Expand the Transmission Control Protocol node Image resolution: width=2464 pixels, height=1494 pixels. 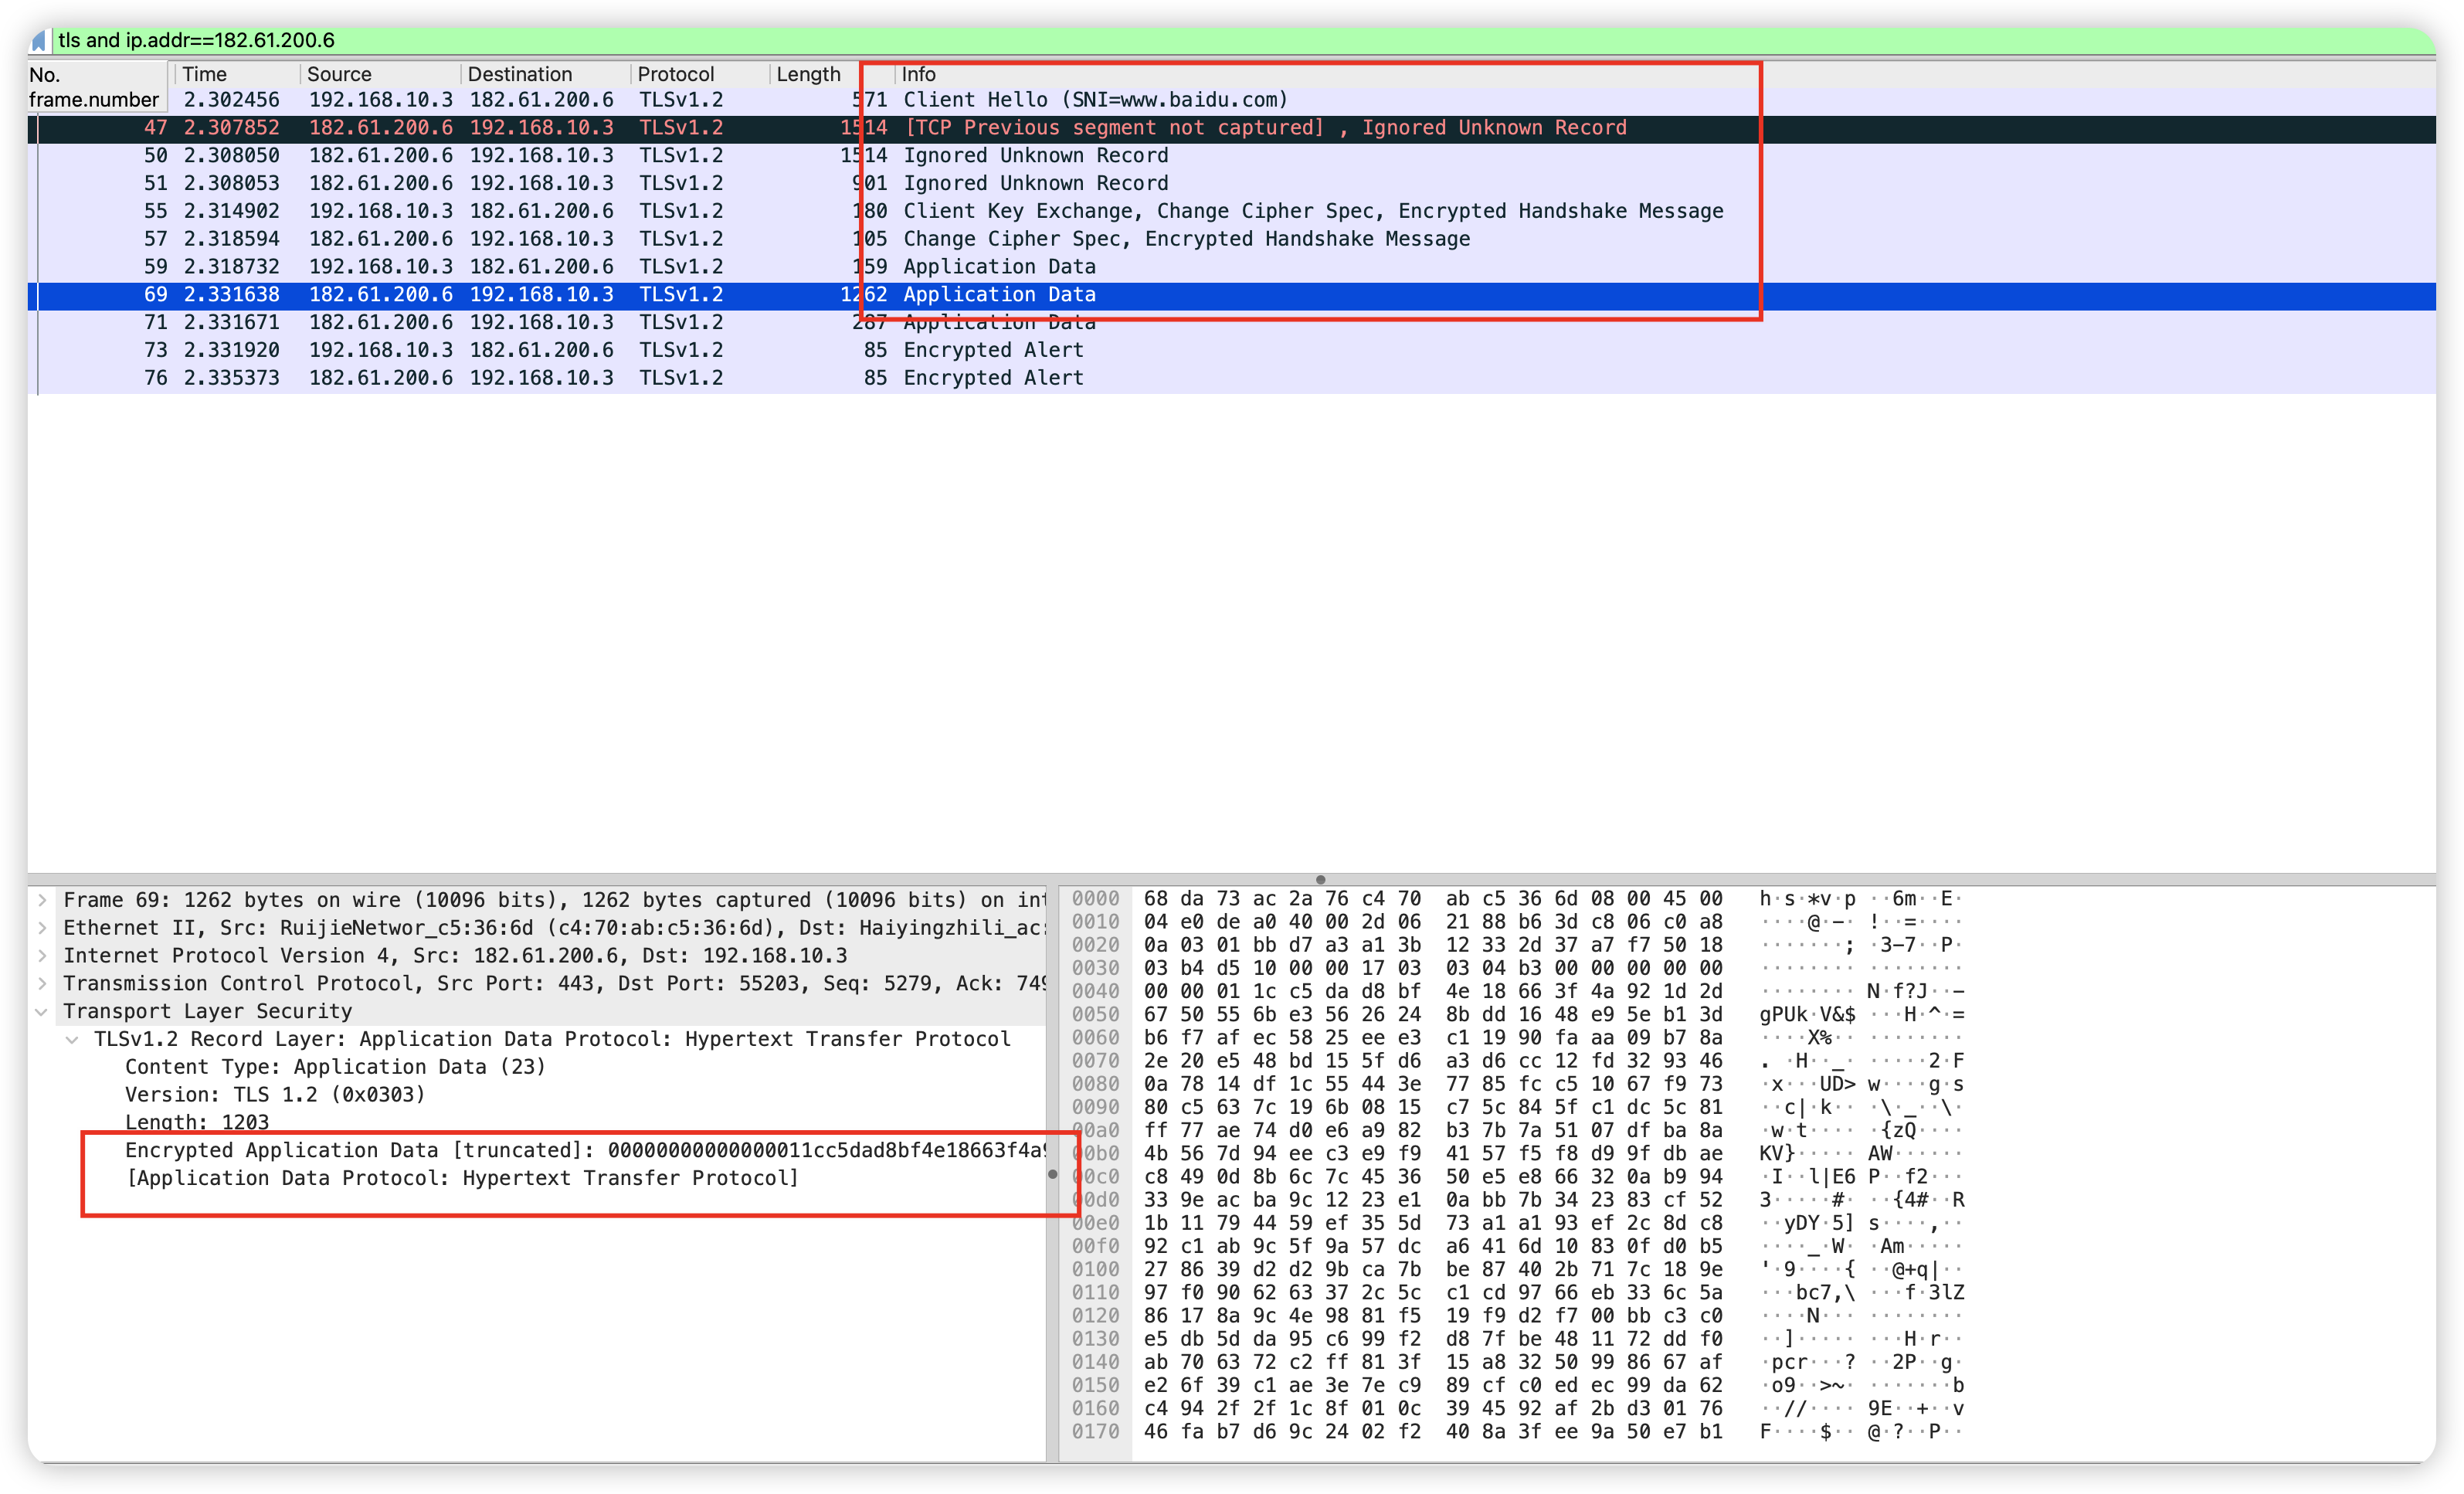(42, 984)
